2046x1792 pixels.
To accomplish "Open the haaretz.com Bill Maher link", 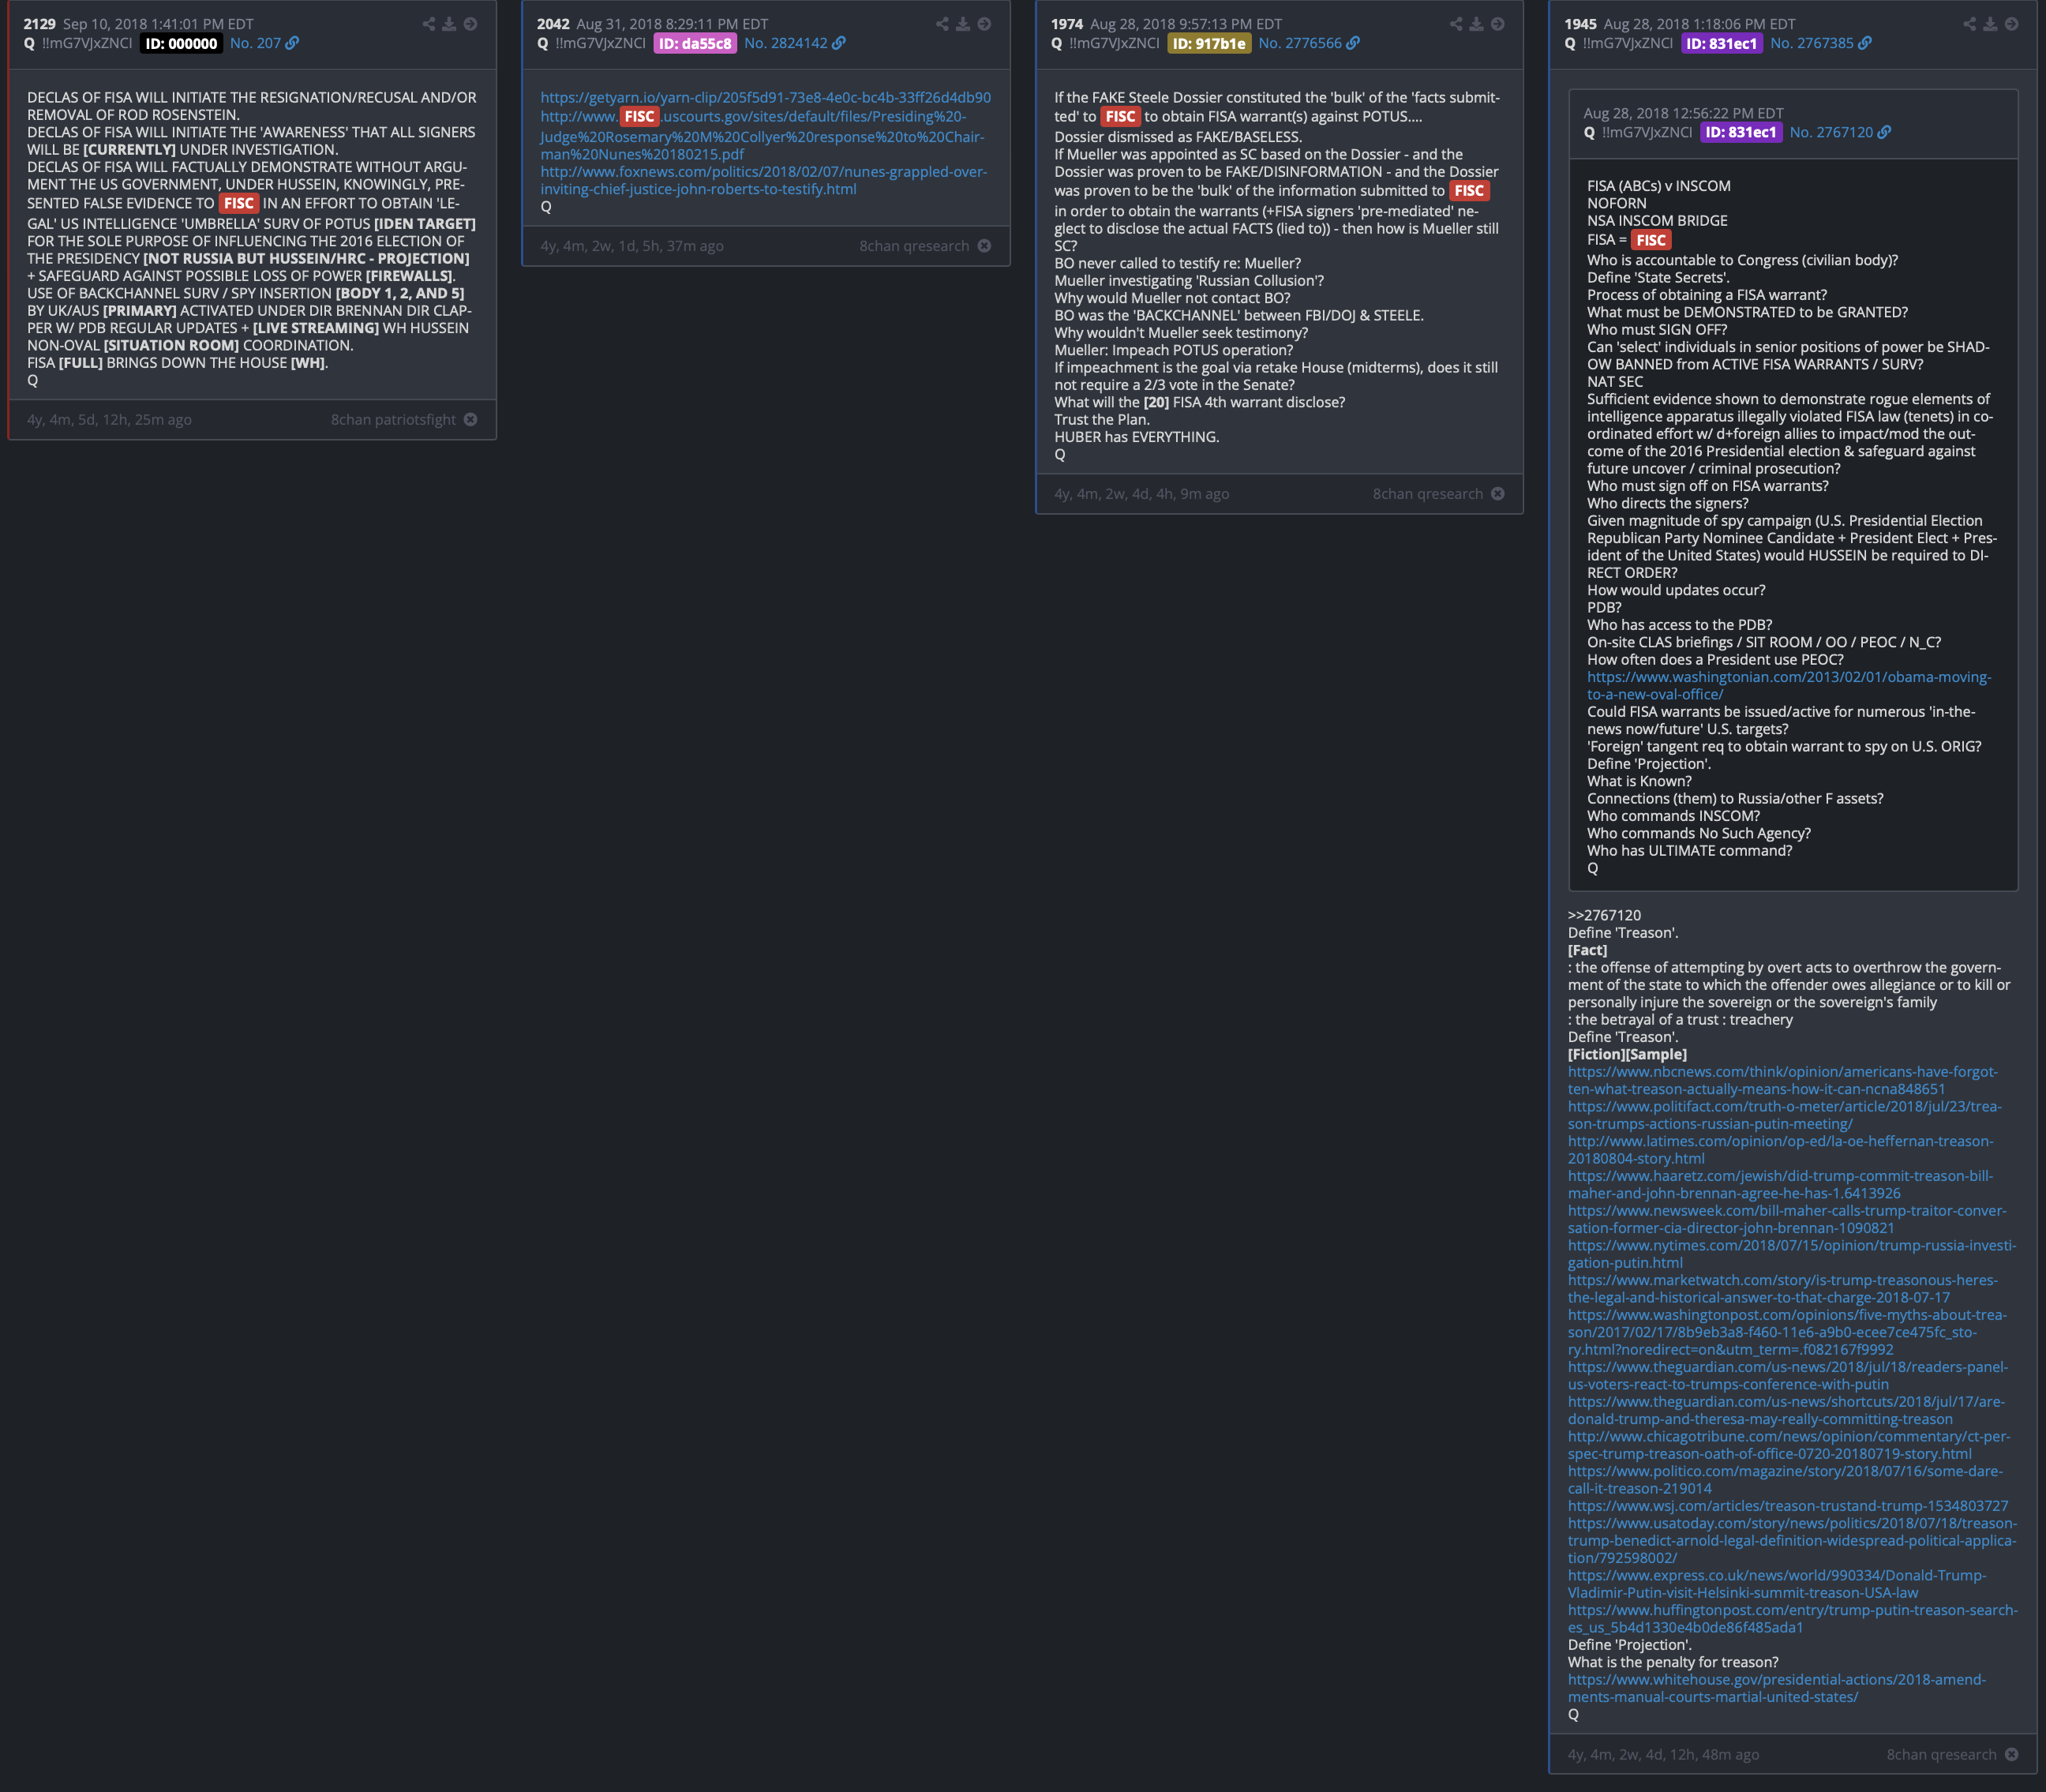I will (1781, 1185).
